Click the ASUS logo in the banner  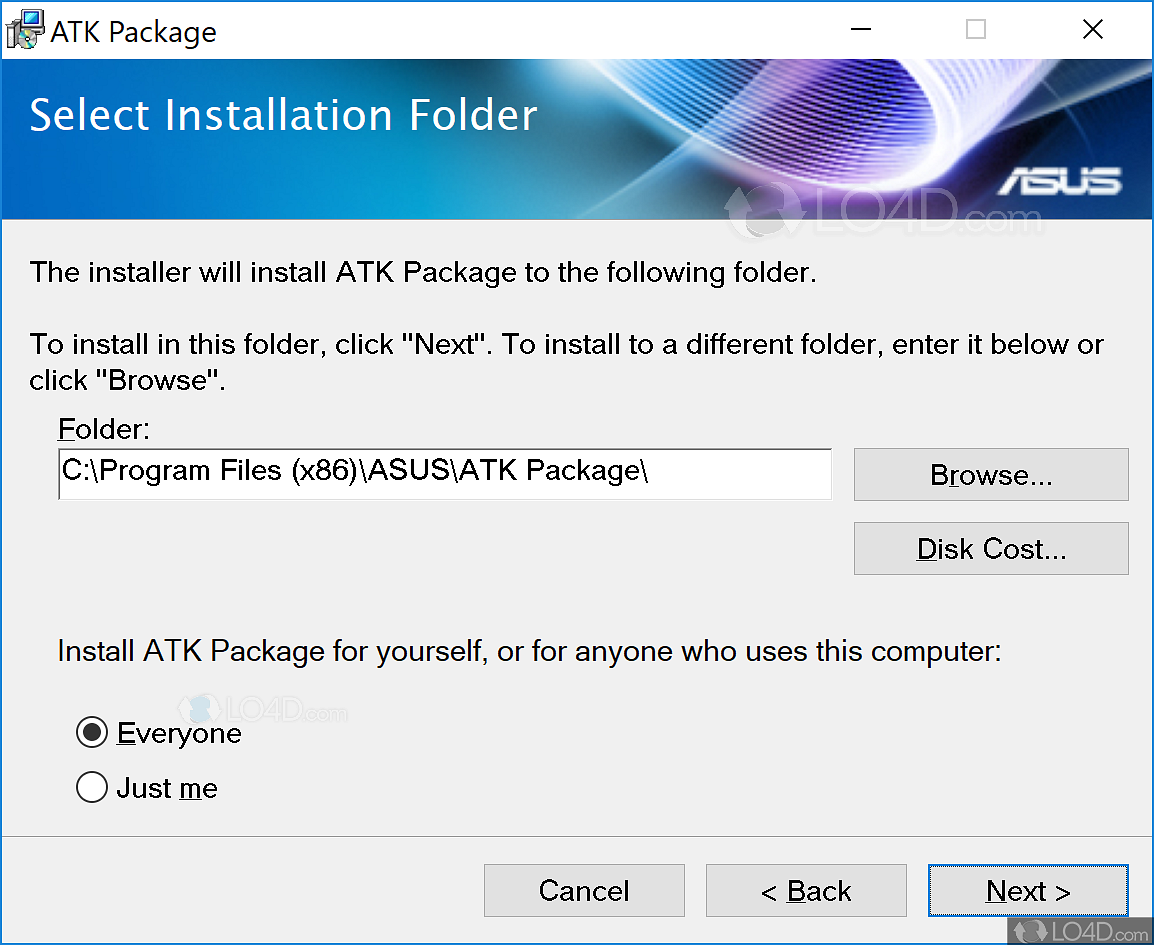click(x=1059, y=181)
